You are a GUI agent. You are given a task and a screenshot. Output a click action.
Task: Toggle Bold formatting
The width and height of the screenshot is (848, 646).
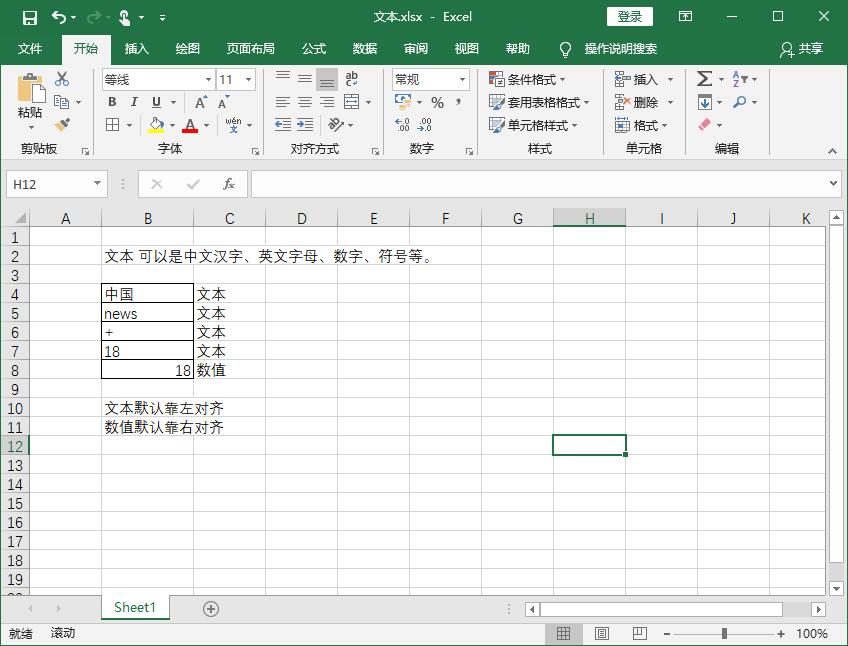112,103
